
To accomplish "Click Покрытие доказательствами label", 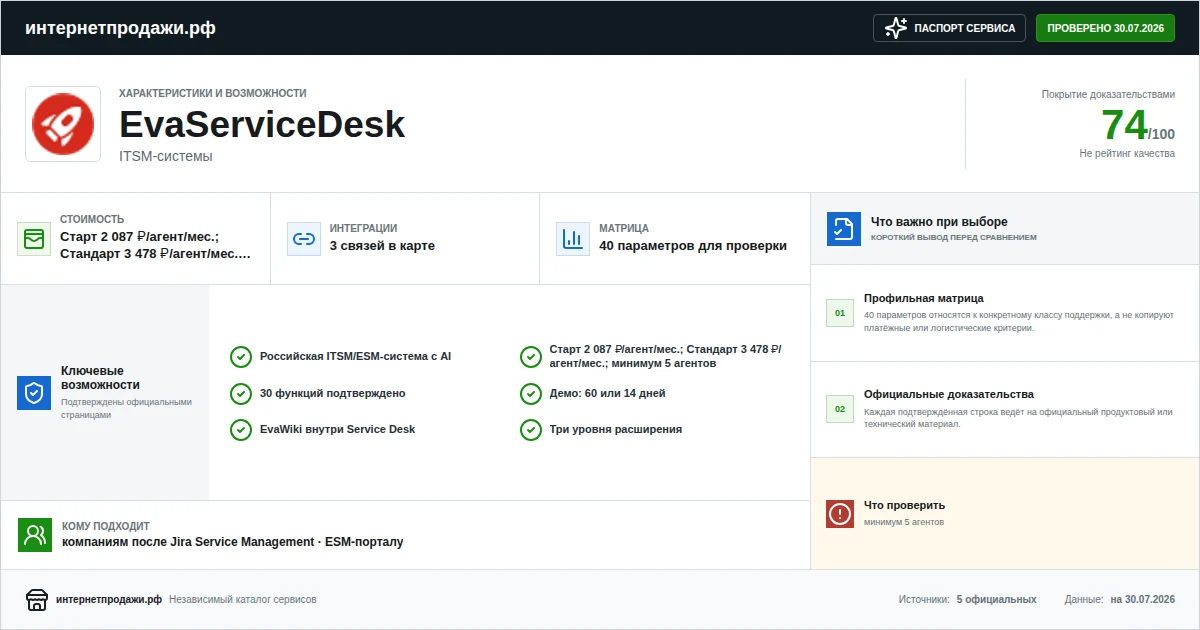I will point(1108,94).
